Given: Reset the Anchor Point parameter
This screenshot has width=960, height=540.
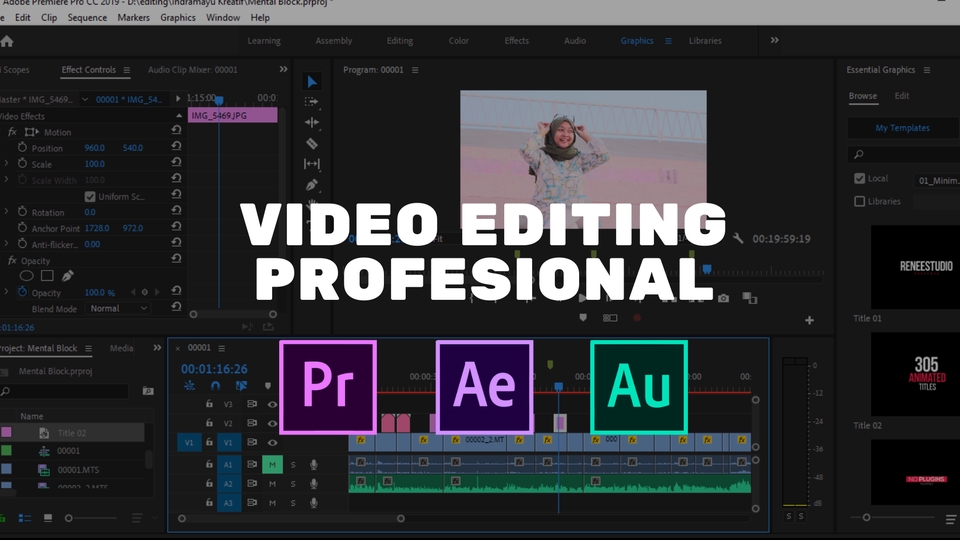Looking at the screenshot, I should (176, 226).
